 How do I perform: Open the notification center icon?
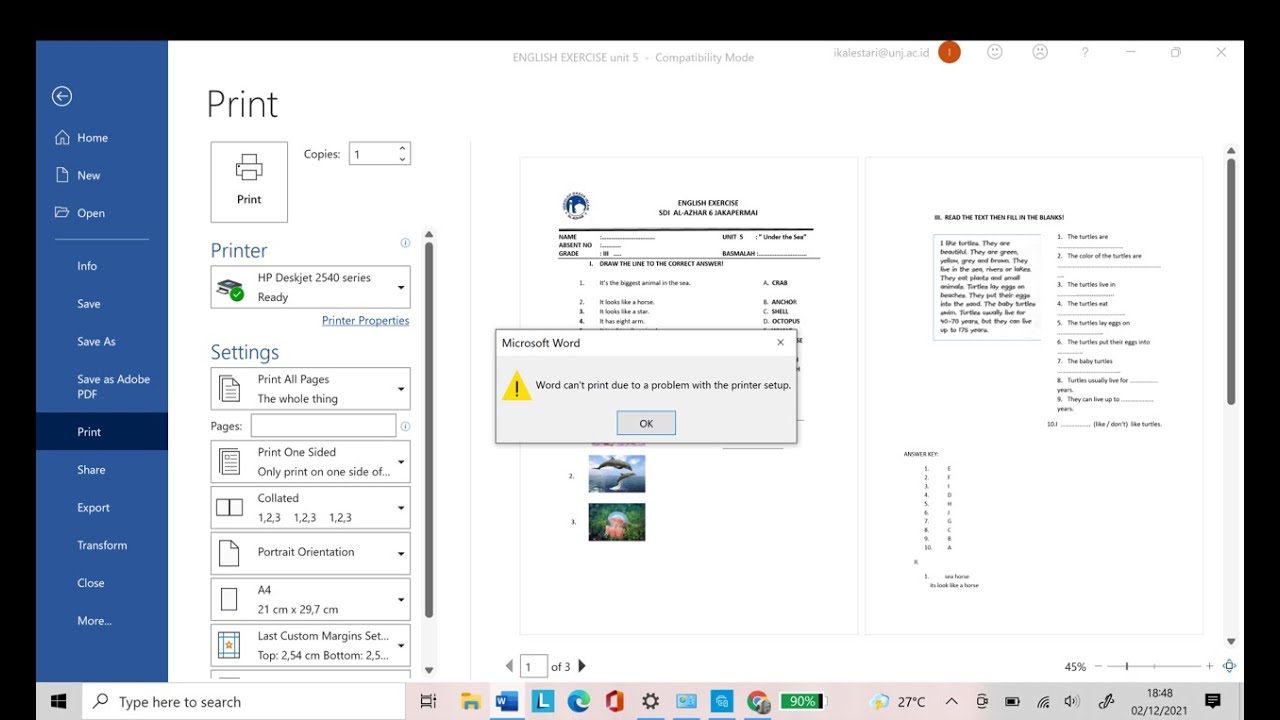(x=1213, y=702)
